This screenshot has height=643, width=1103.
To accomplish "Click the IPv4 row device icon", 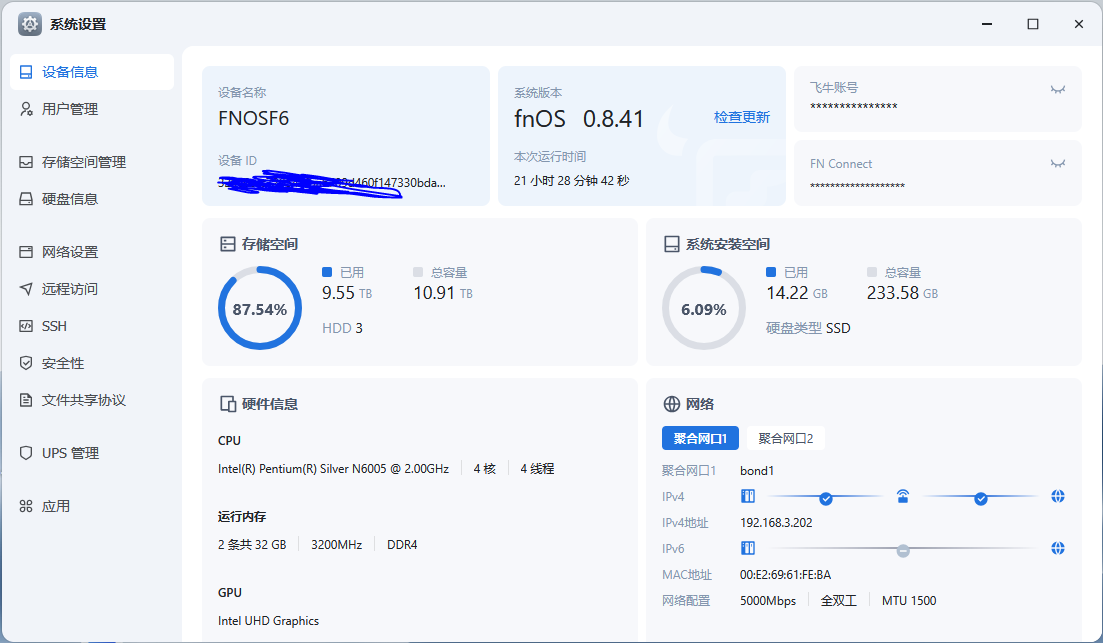I will pyautogui.click(x=748, y=496).
